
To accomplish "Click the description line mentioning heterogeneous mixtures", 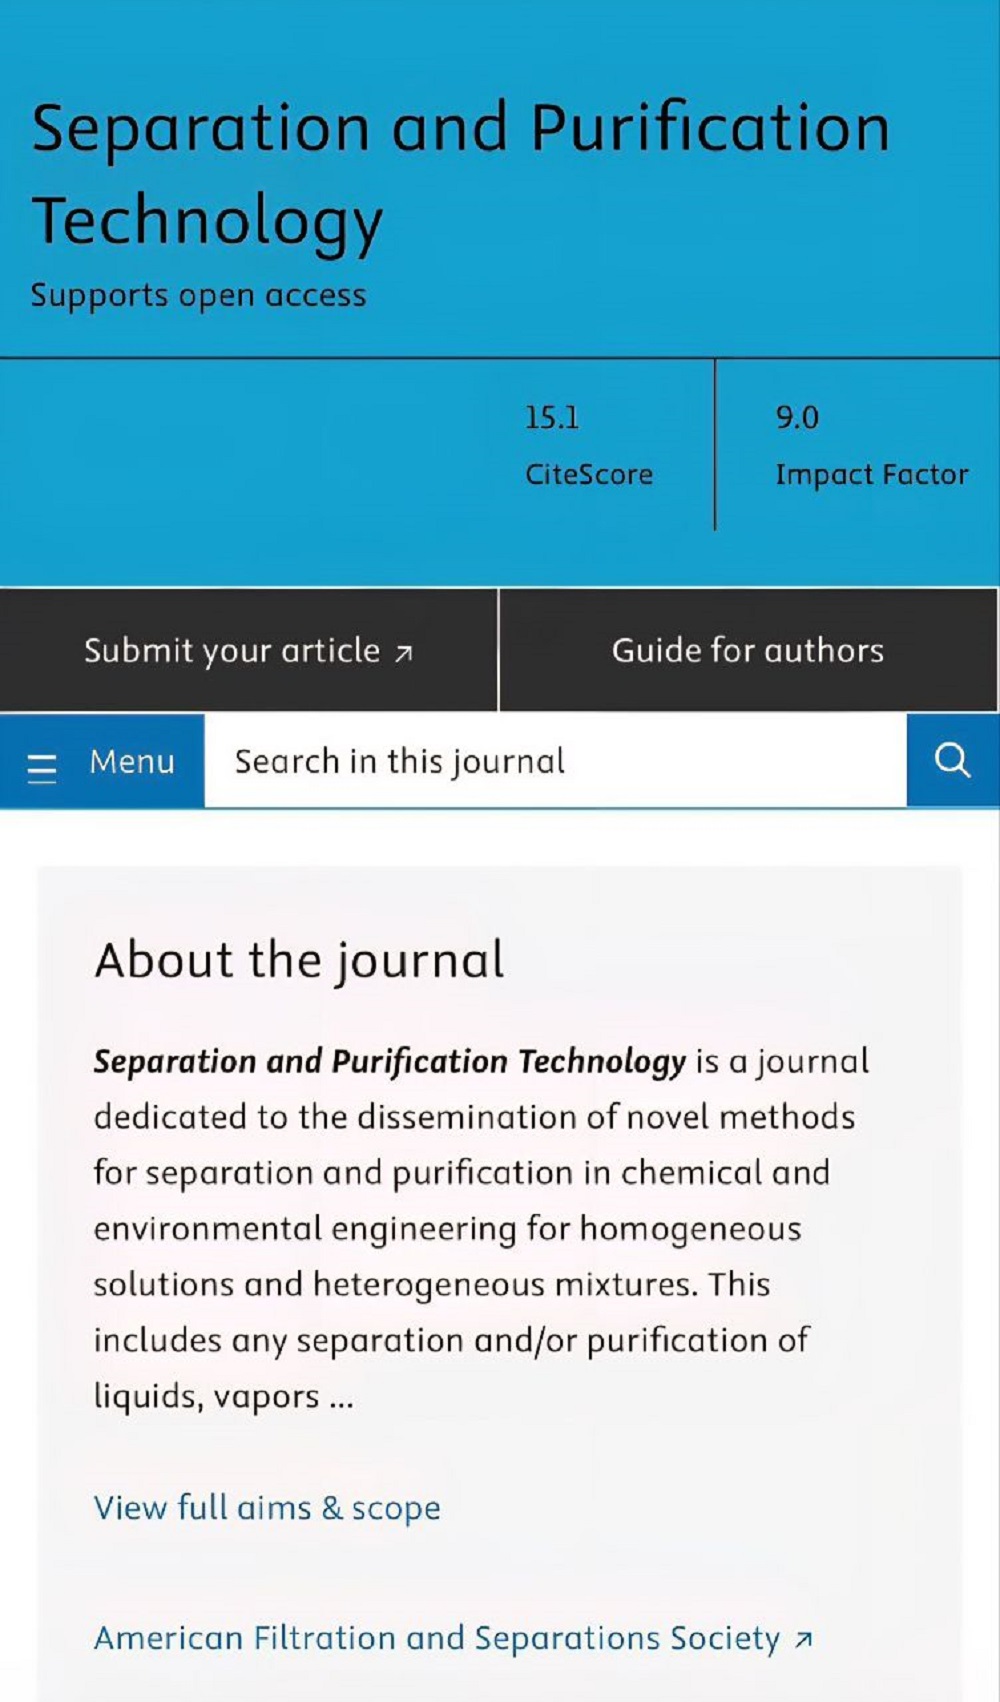I will point(432,1284).
